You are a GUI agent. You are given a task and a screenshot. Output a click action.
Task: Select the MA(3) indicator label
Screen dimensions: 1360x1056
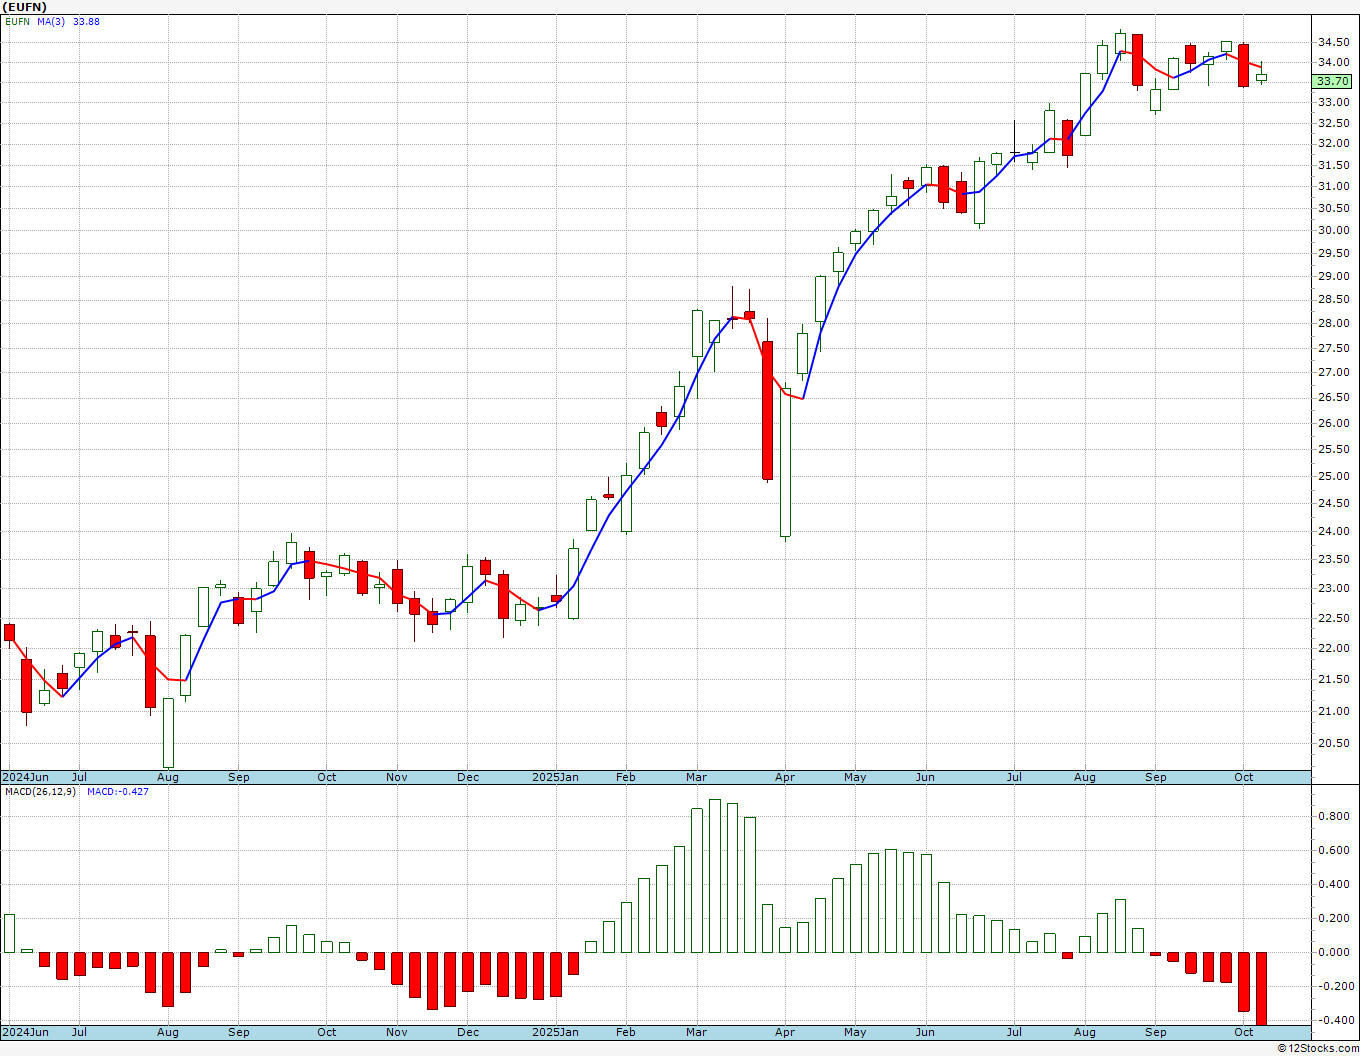[51, 21]
